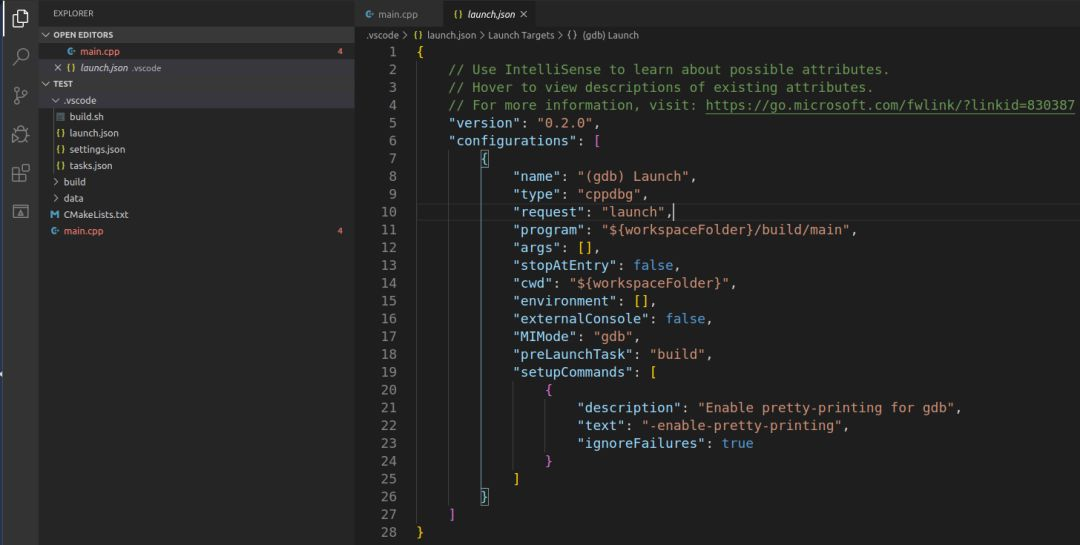Click line number 19 in the gutter
This screenshot has width=1080, height=545.
point(388,372)
